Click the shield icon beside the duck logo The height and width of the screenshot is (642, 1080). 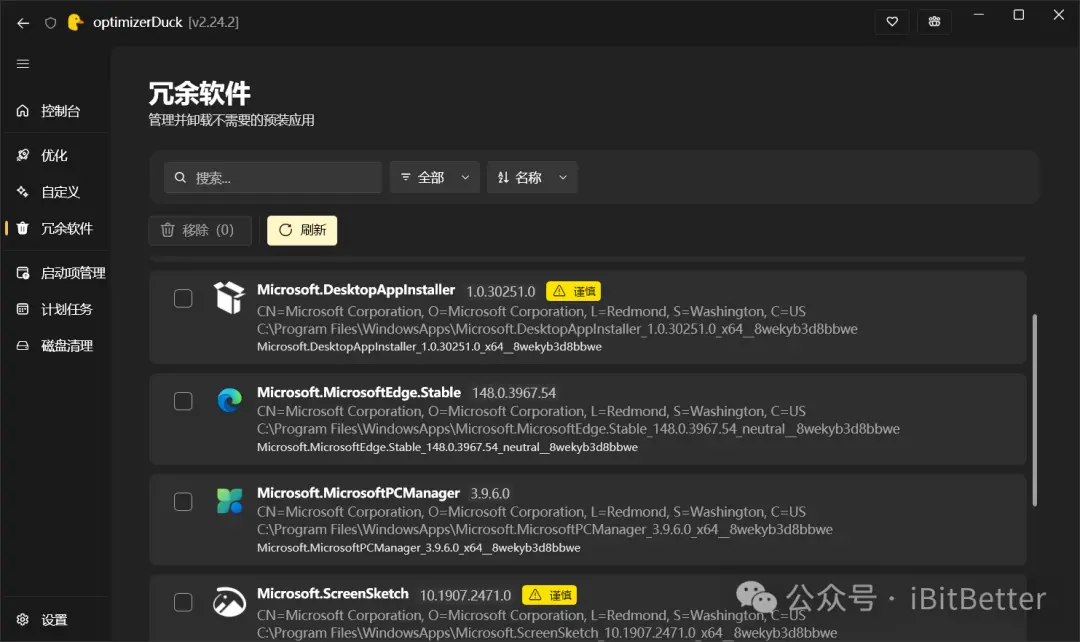point(50,23)
